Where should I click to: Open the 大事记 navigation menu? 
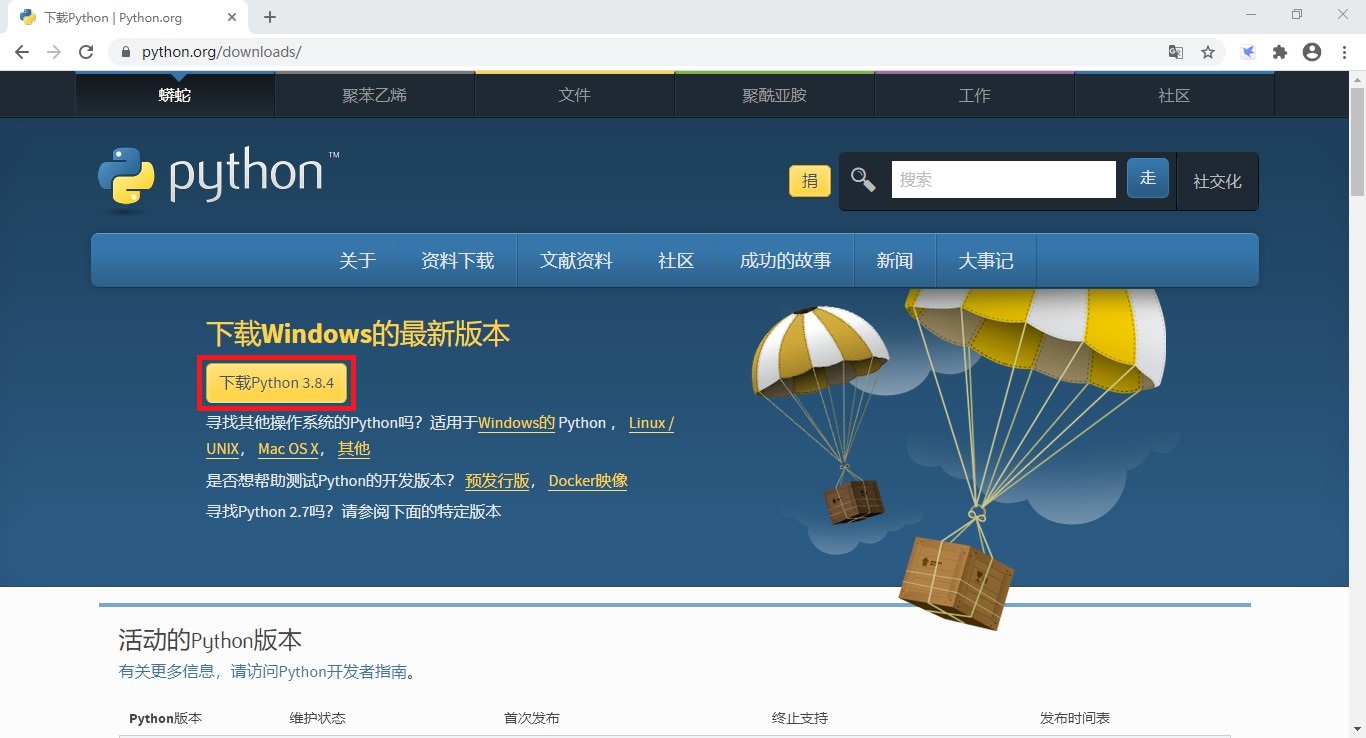pos(986,260)
